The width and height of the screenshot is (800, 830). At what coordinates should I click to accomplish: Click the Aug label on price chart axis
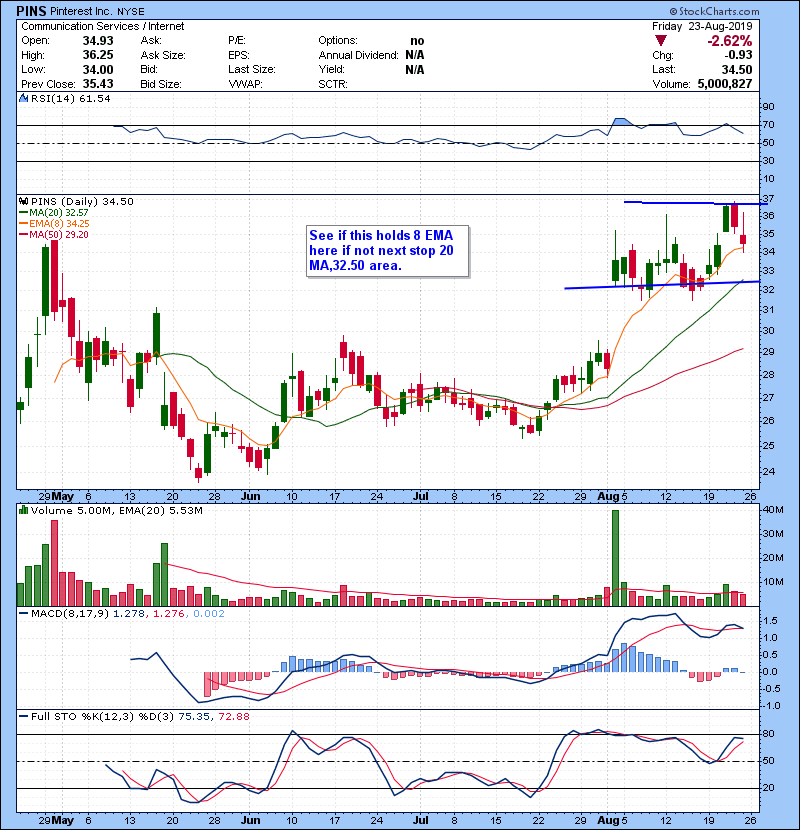pos(608,497)
